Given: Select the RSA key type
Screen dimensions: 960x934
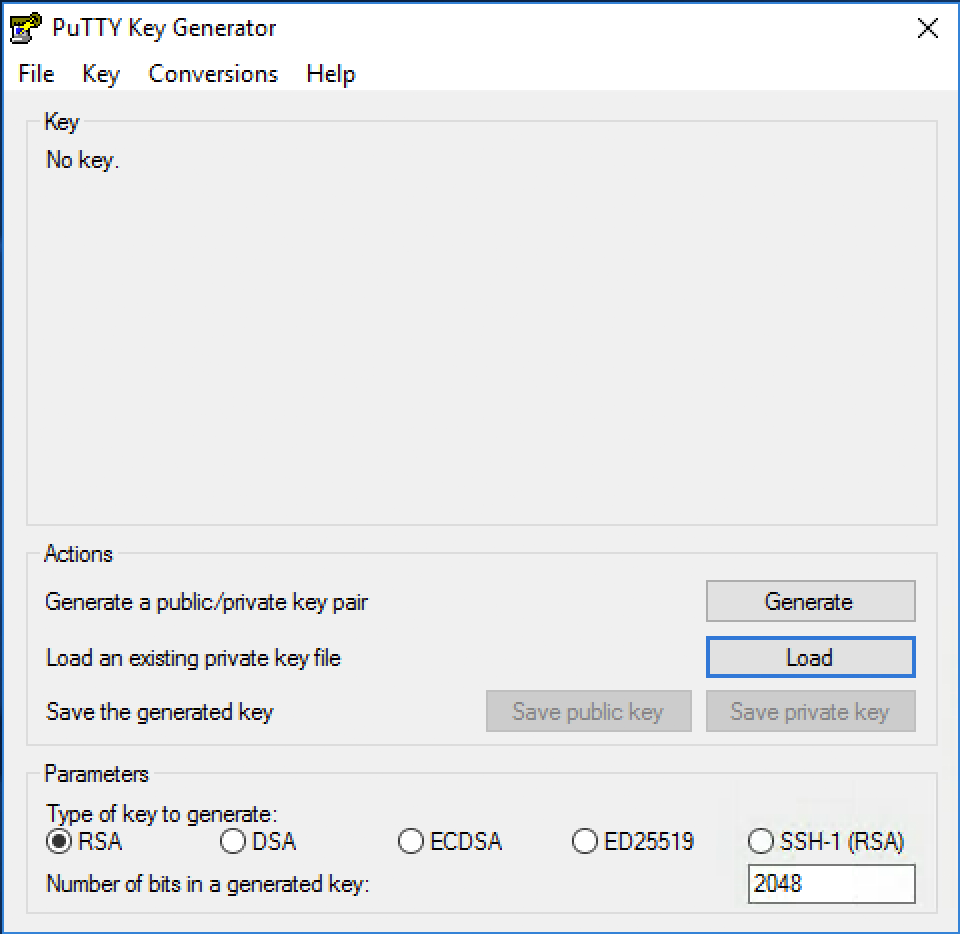Looking at the screenshot, I should 60,842.
